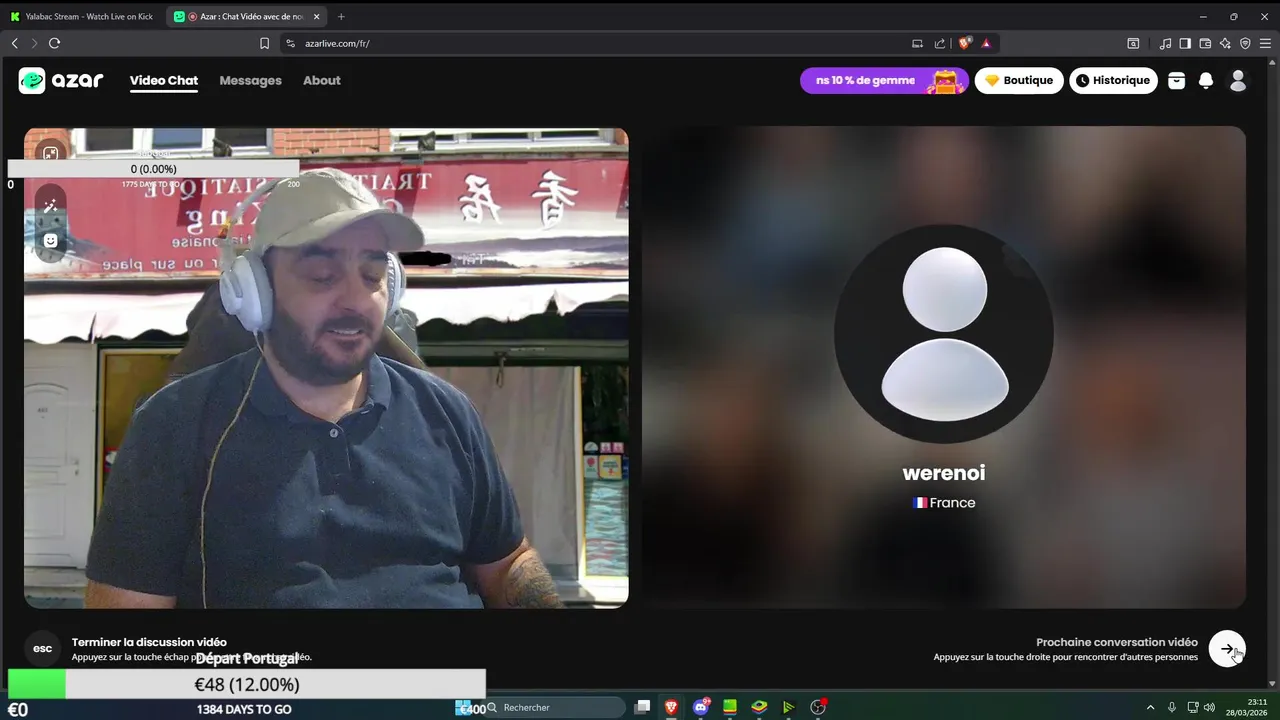Click the expand video icon on local video
The width and height of the screenshot is (1280, 720).
tap(50, 153)
